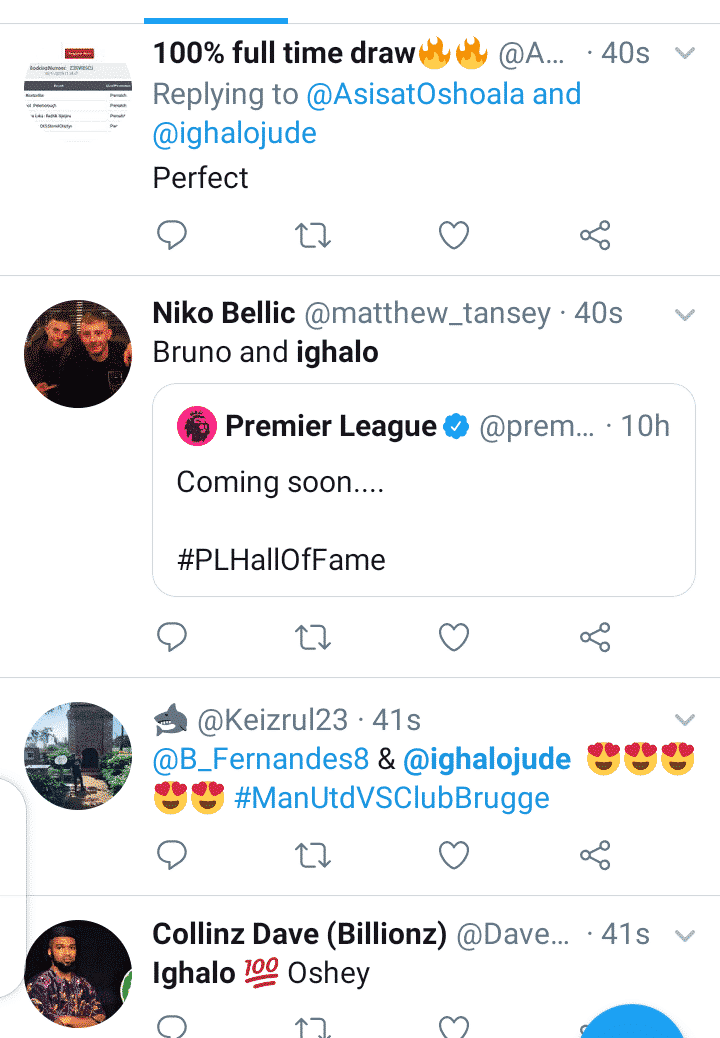The width and height of the screenshot is (720, 1038).
Task: Like the "Perfect" tweet
Action: click(454, 235)
